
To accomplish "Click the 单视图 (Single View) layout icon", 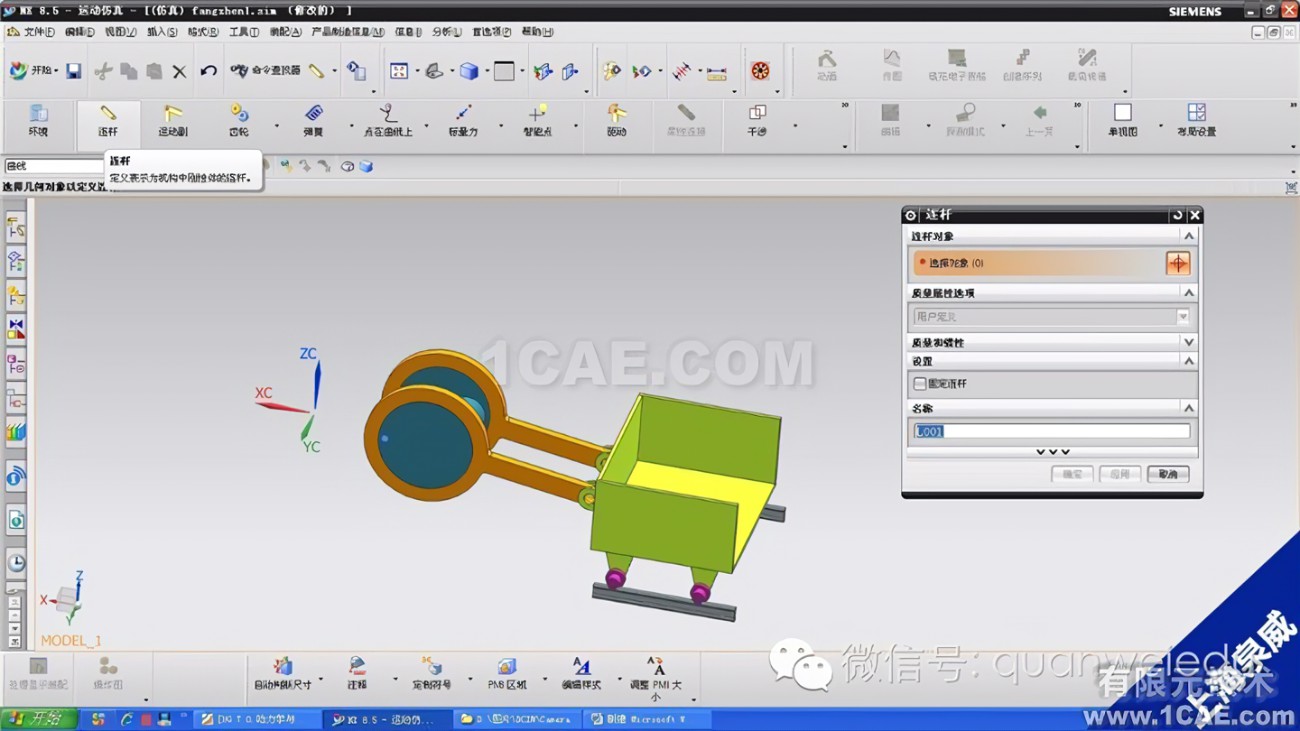I will pyautogui.click(x=1123, y=121).
